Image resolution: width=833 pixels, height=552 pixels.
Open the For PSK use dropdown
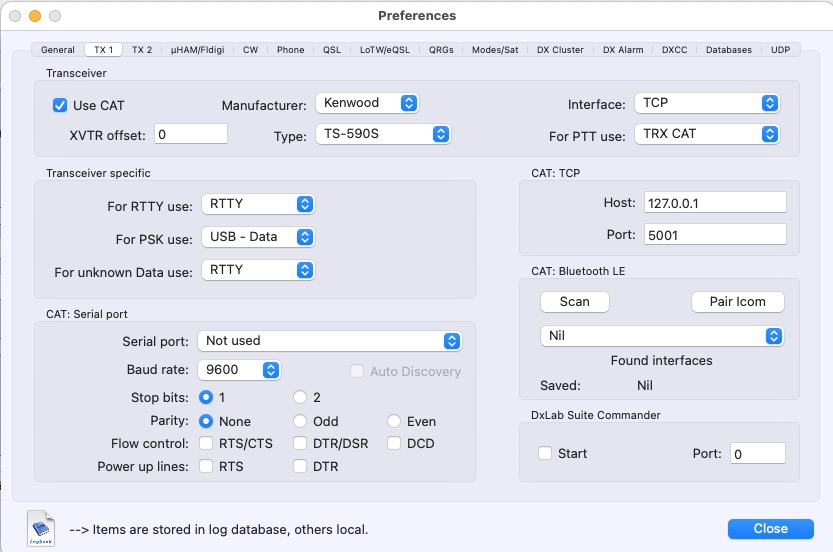(258, 237)
